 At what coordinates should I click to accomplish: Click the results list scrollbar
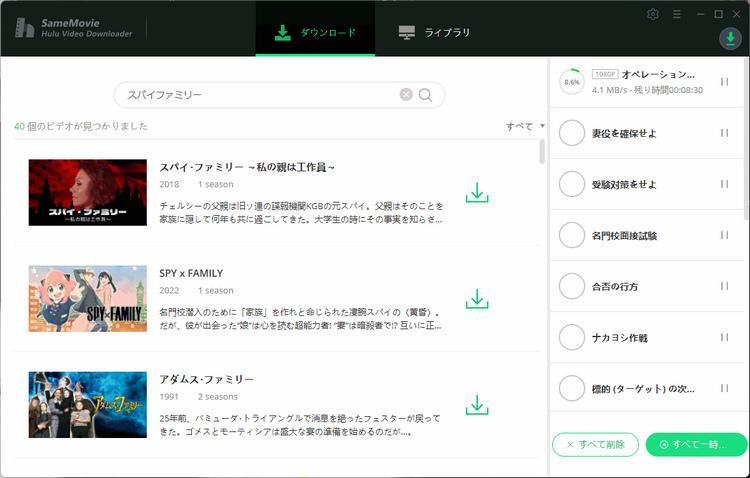pyautogui.click(x=542, y=152)
